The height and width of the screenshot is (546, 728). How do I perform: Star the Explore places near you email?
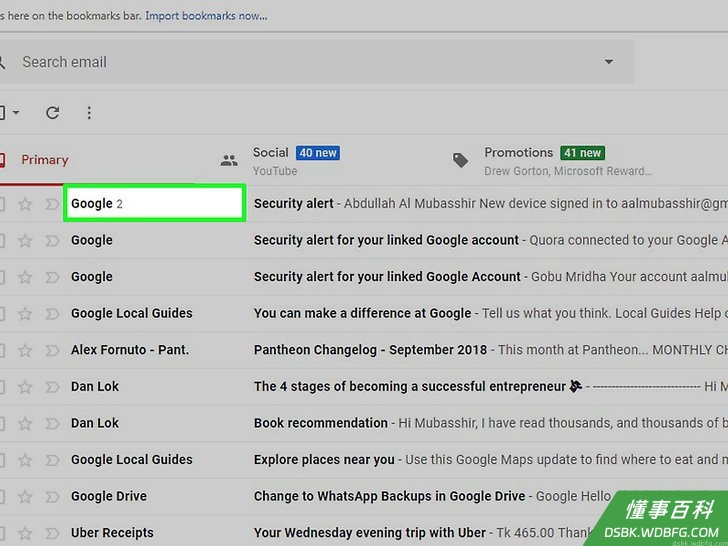coord(25,460)
